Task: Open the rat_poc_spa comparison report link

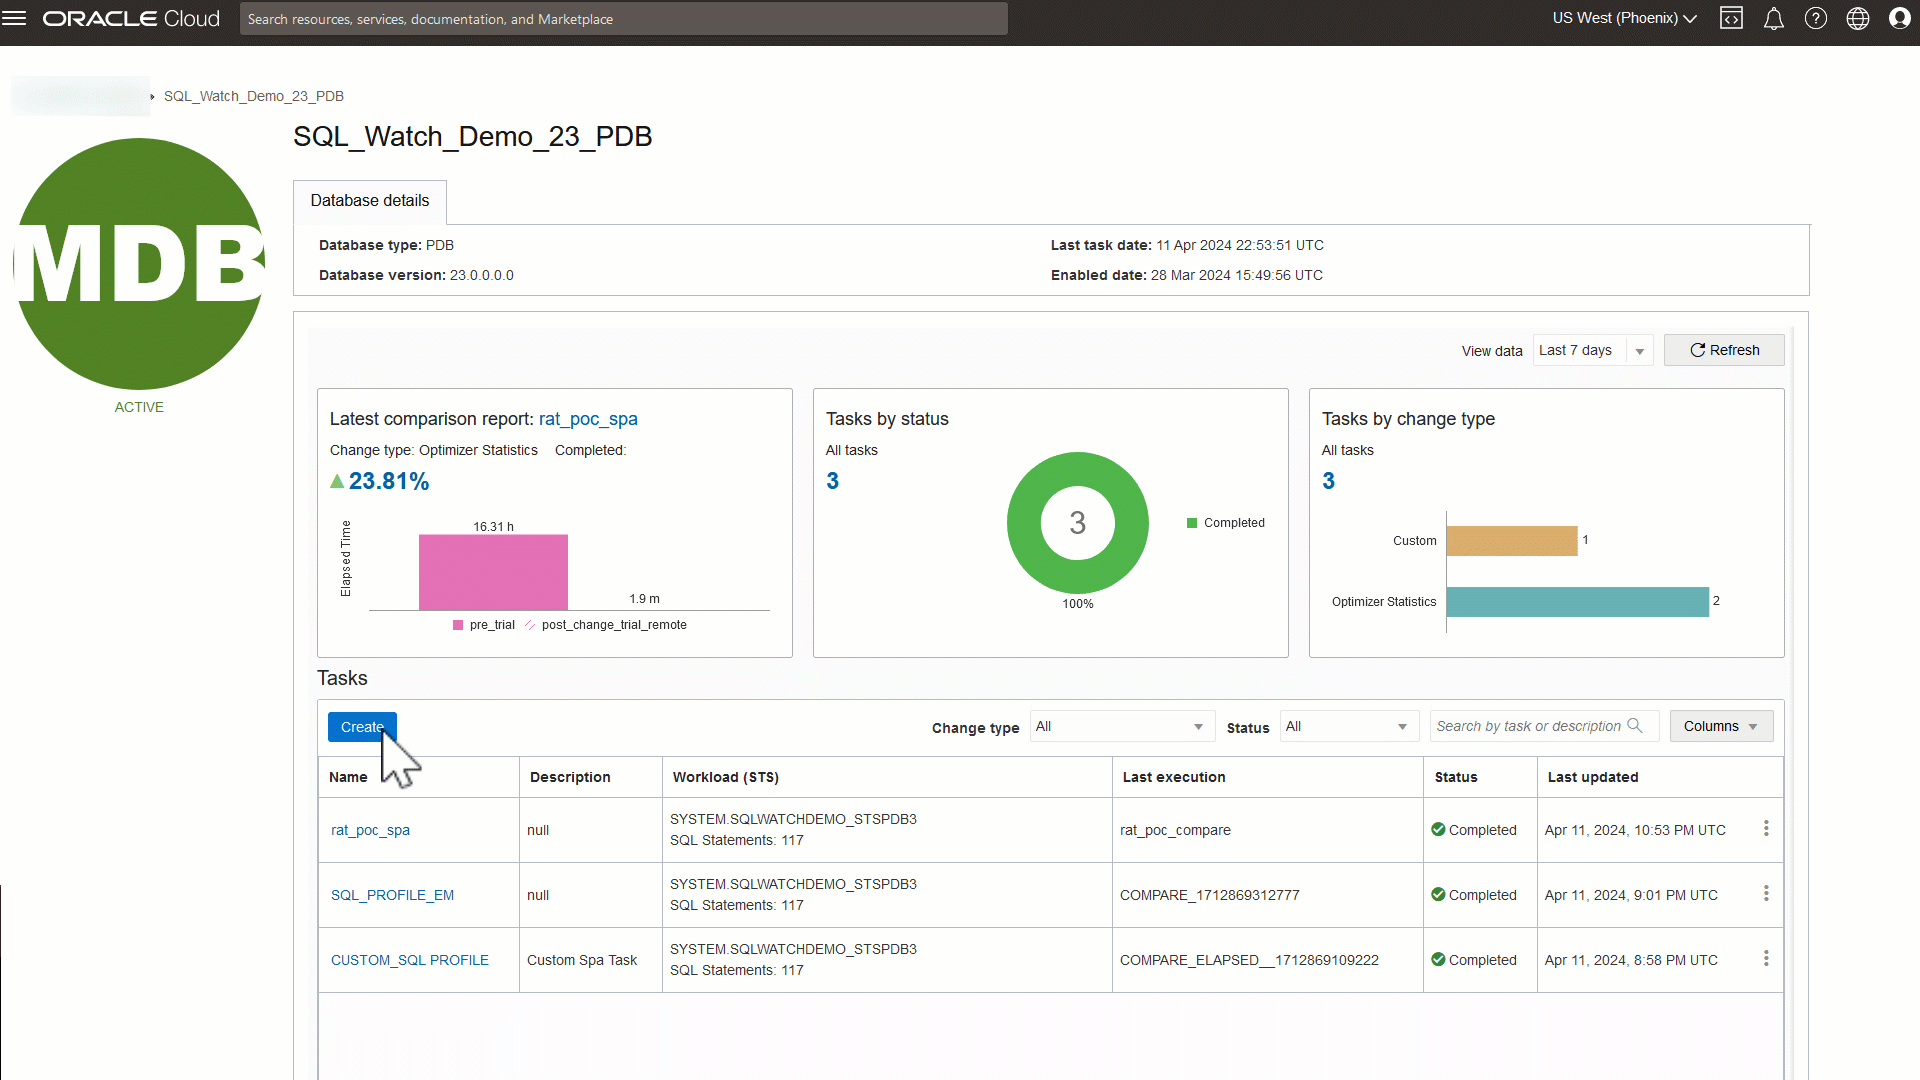Action: (x=588, y=419)
